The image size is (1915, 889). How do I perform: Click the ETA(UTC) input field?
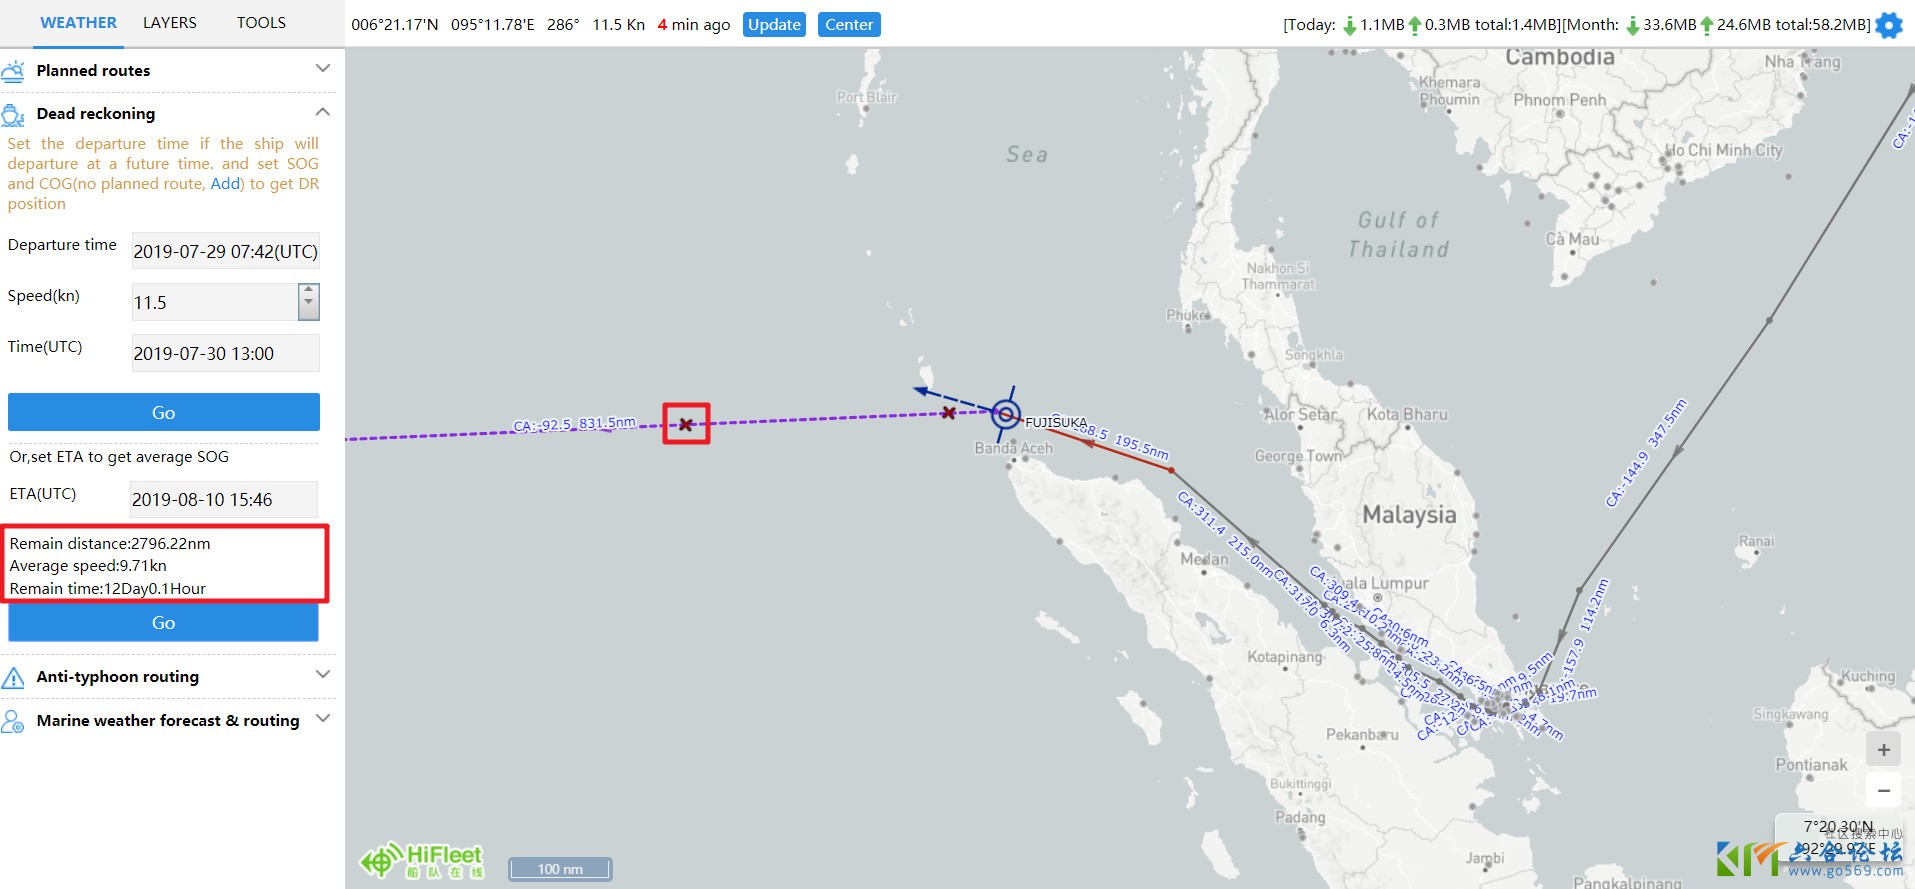pos(224,500)
